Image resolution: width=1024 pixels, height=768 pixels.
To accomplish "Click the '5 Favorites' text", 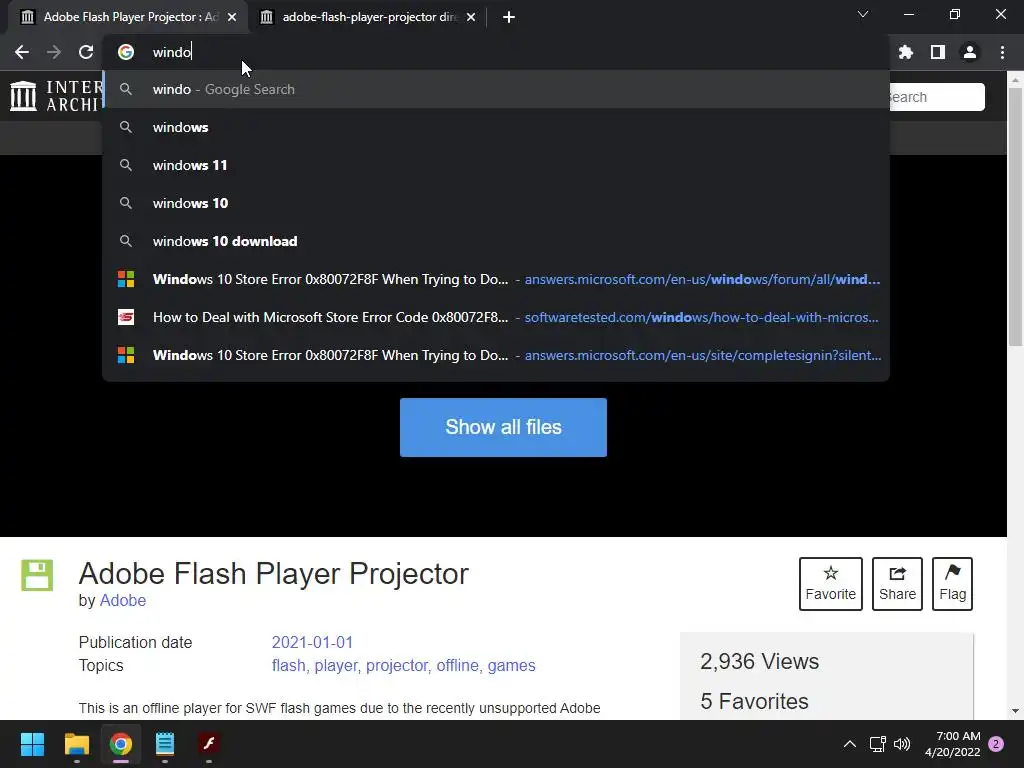I will point(754,701).
